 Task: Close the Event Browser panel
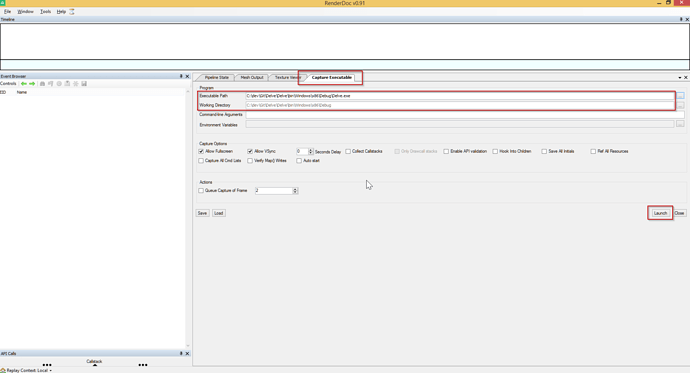(x=187, y=76)
